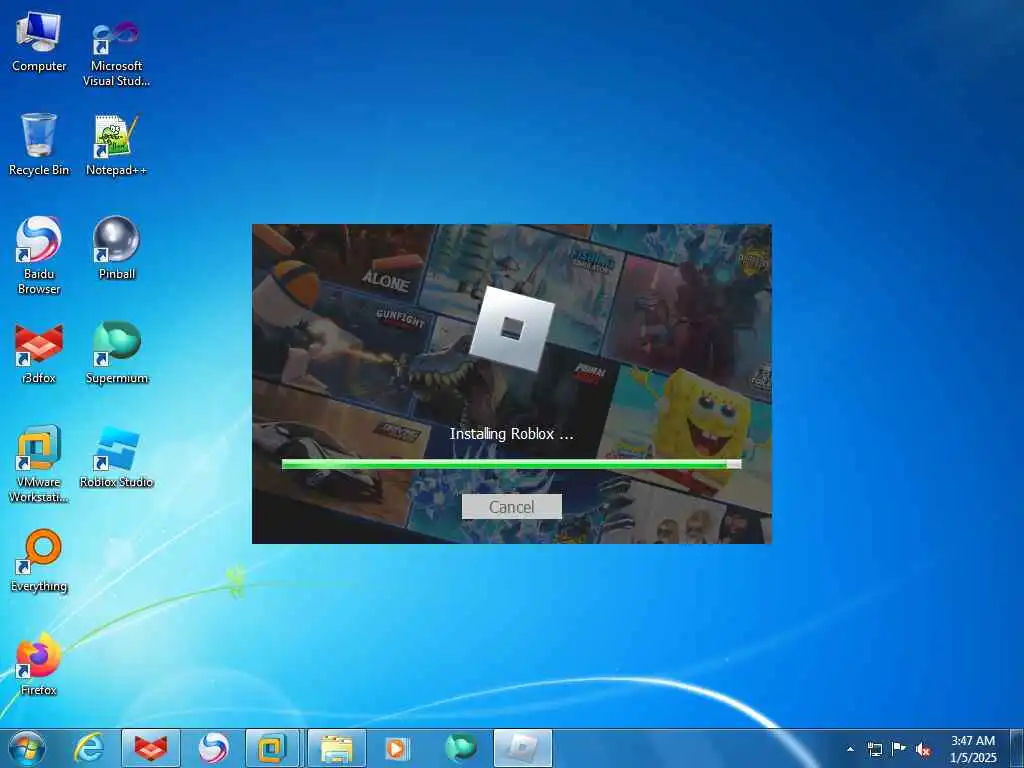Click the Show Desktop button
The height and width of the screenshot is (768, 1024).
coord(1017,748)
